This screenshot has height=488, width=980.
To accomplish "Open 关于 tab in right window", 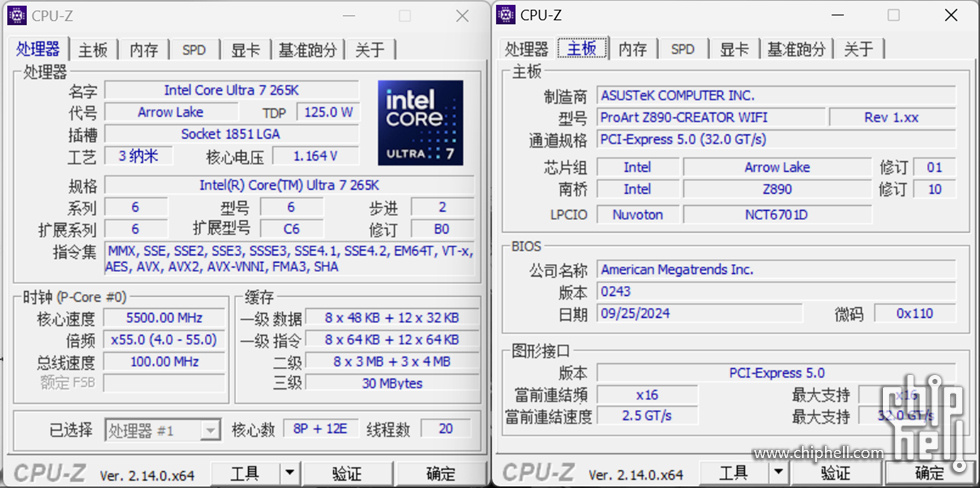I will pos(859,50).
